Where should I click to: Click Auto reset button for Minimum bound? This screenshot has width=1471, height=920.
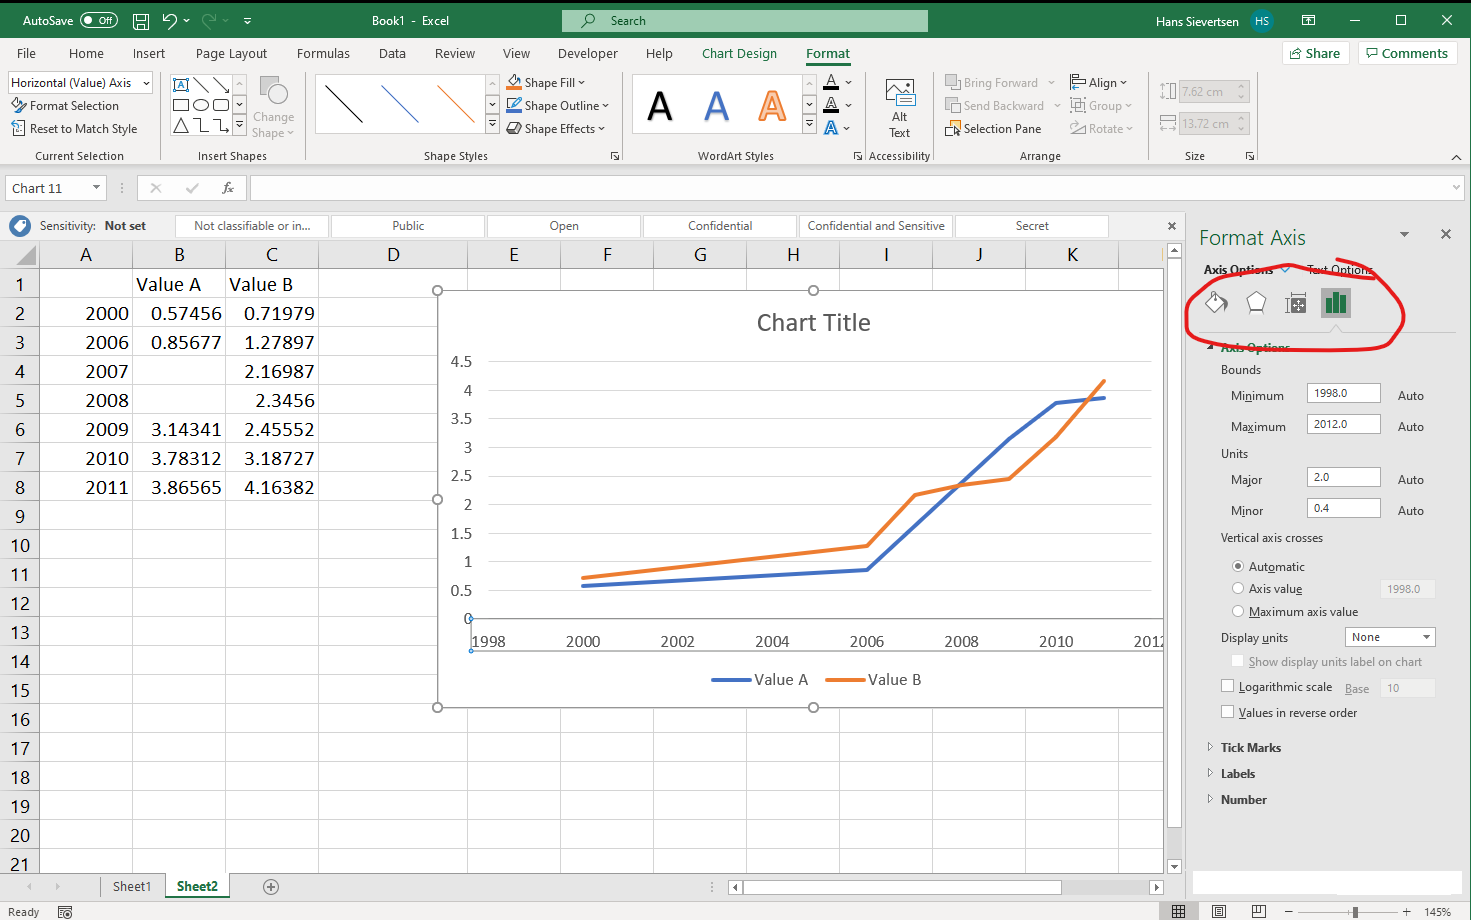(1411, 396)
